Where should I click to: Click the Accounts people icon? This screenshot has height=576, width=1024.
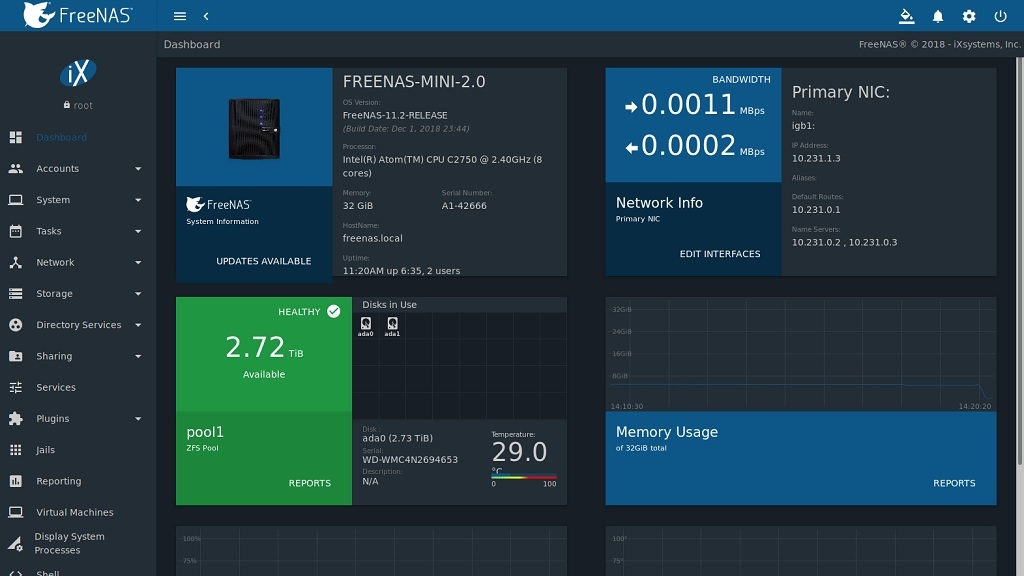coord(16,168)
